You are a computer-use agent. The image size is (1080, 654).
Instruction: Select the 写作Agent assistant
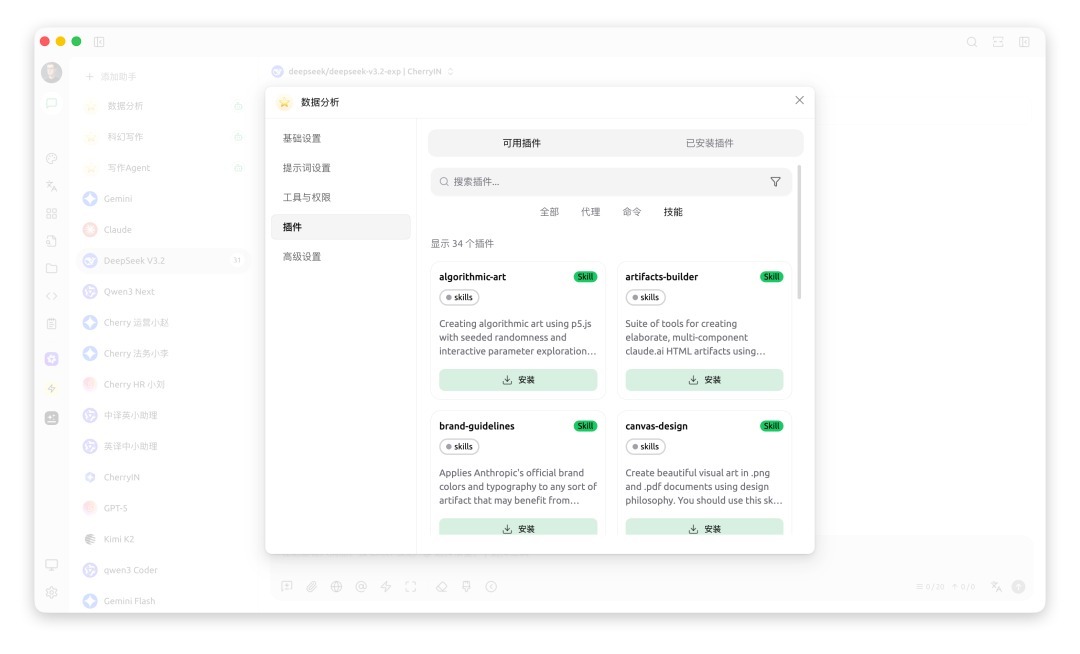pos(163,168)
